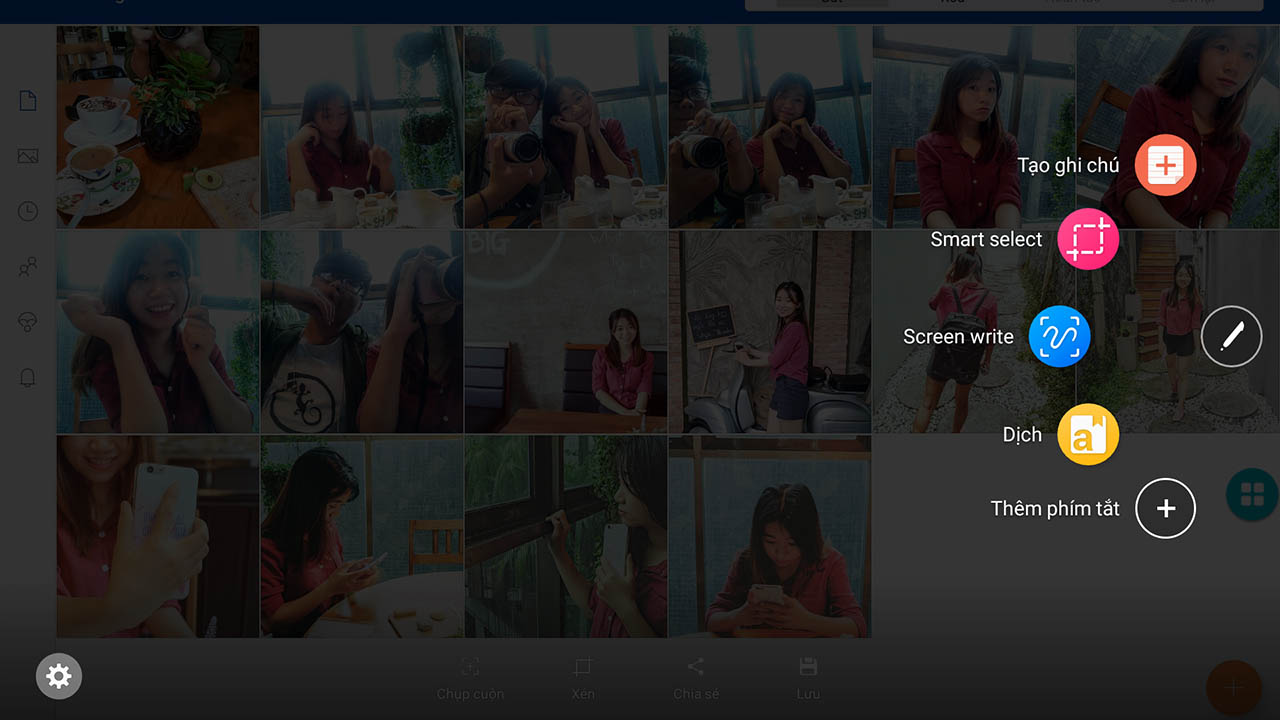Launch Smart select from Air command

point(1088,239)
